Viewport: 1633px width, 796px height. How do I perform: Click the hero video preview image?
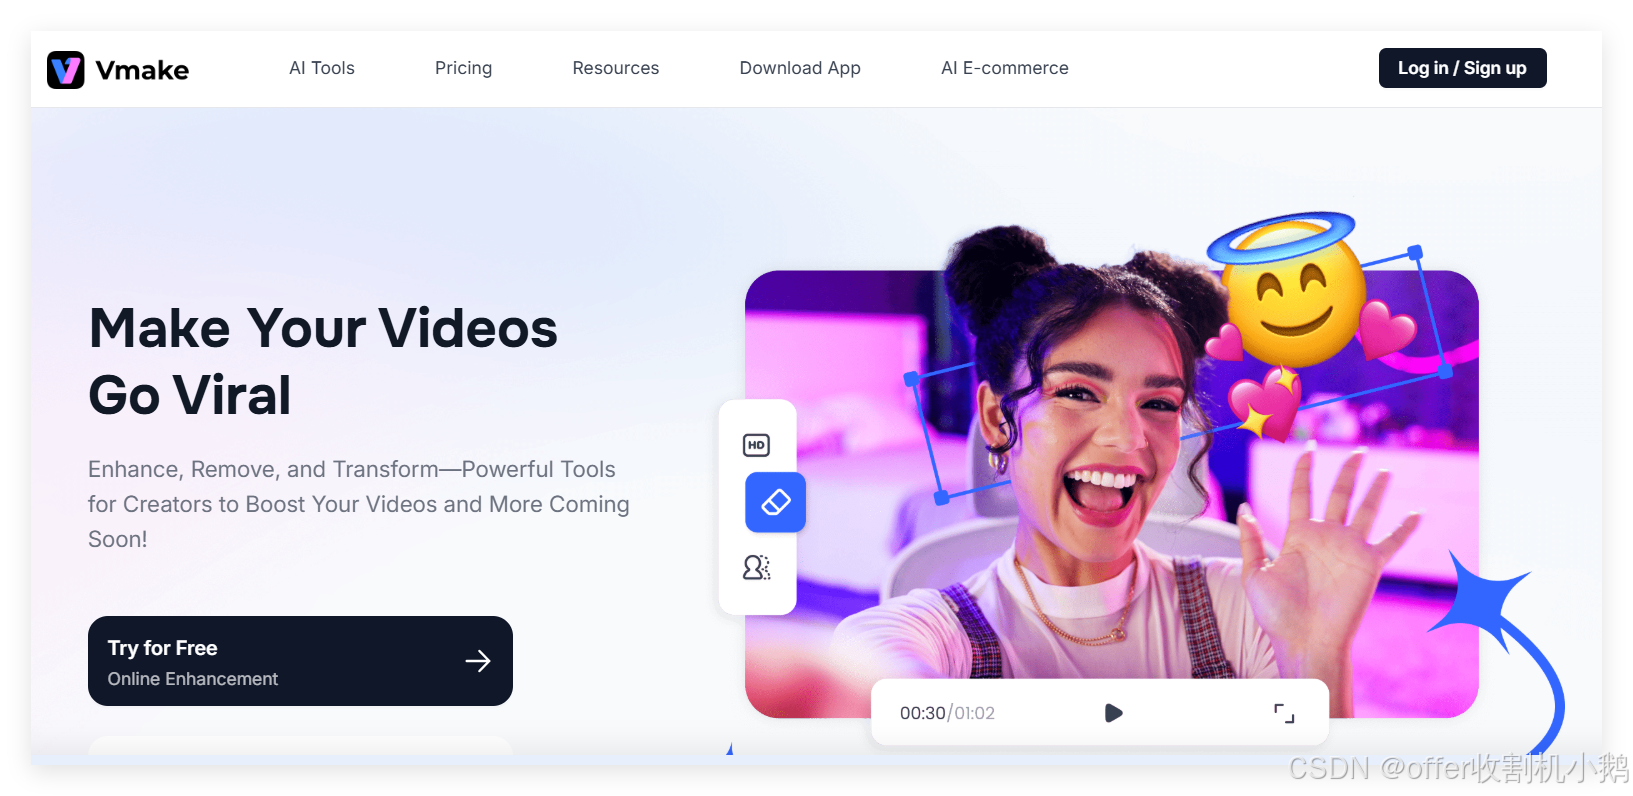[1112, 494]
